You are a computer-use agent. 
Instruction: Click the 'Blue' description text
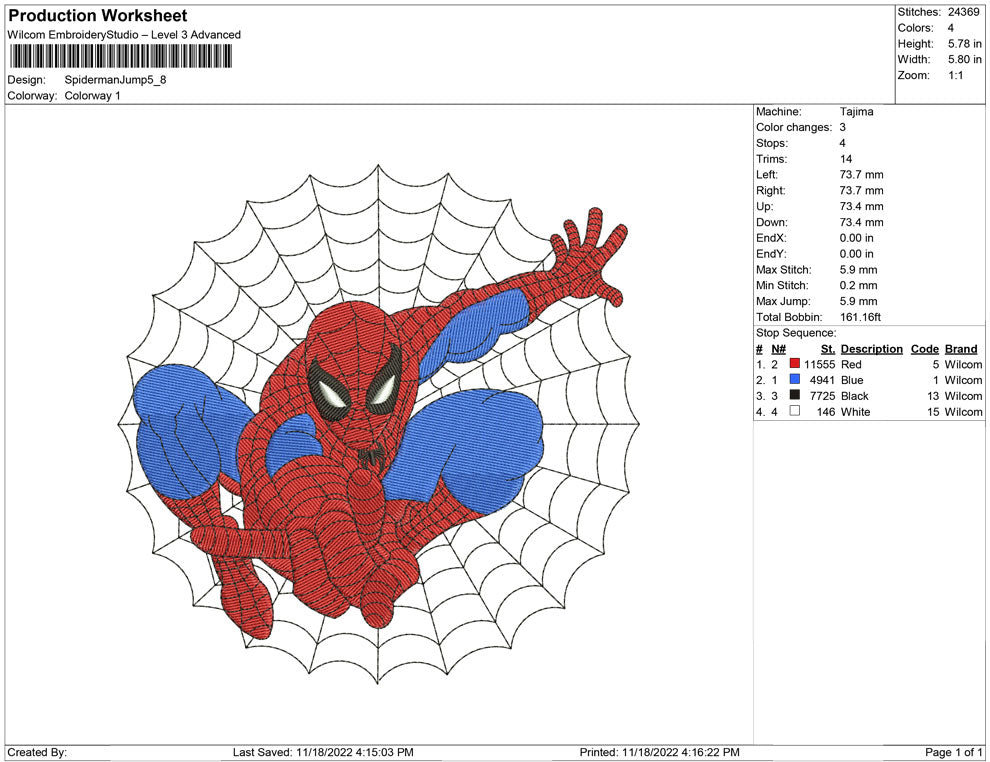click(x=852, y=380)
